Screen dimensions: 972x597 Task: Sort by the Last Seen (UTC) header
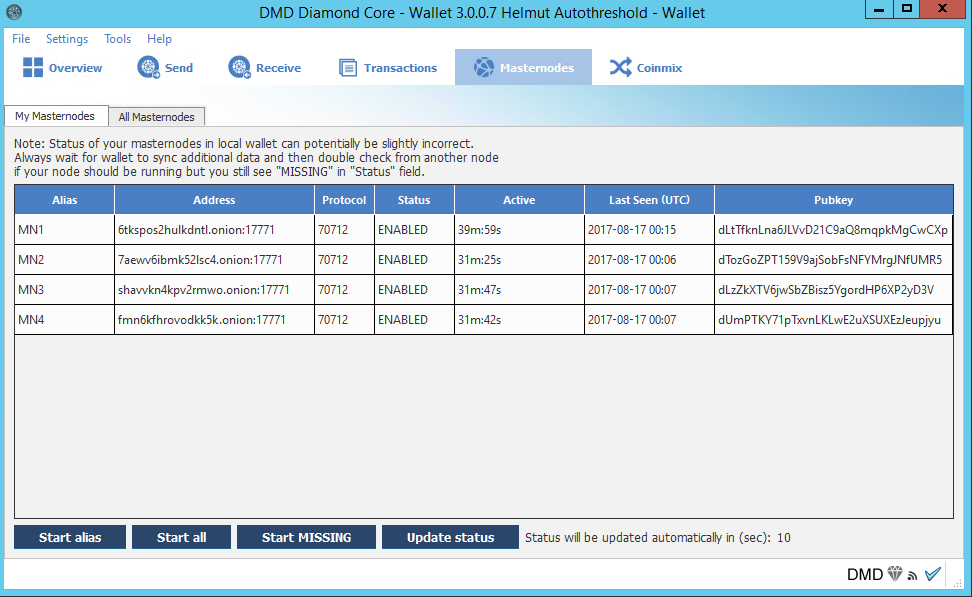[649, 200]
